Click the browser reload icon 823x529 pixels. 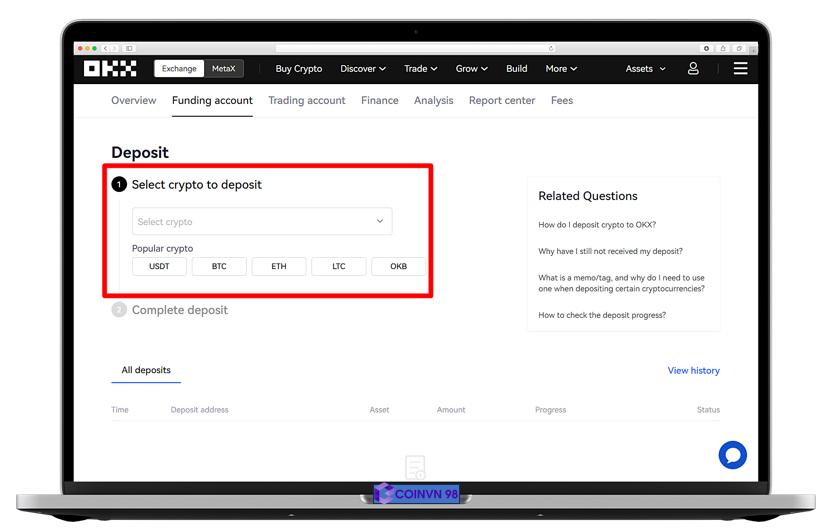tap(551, 48)
